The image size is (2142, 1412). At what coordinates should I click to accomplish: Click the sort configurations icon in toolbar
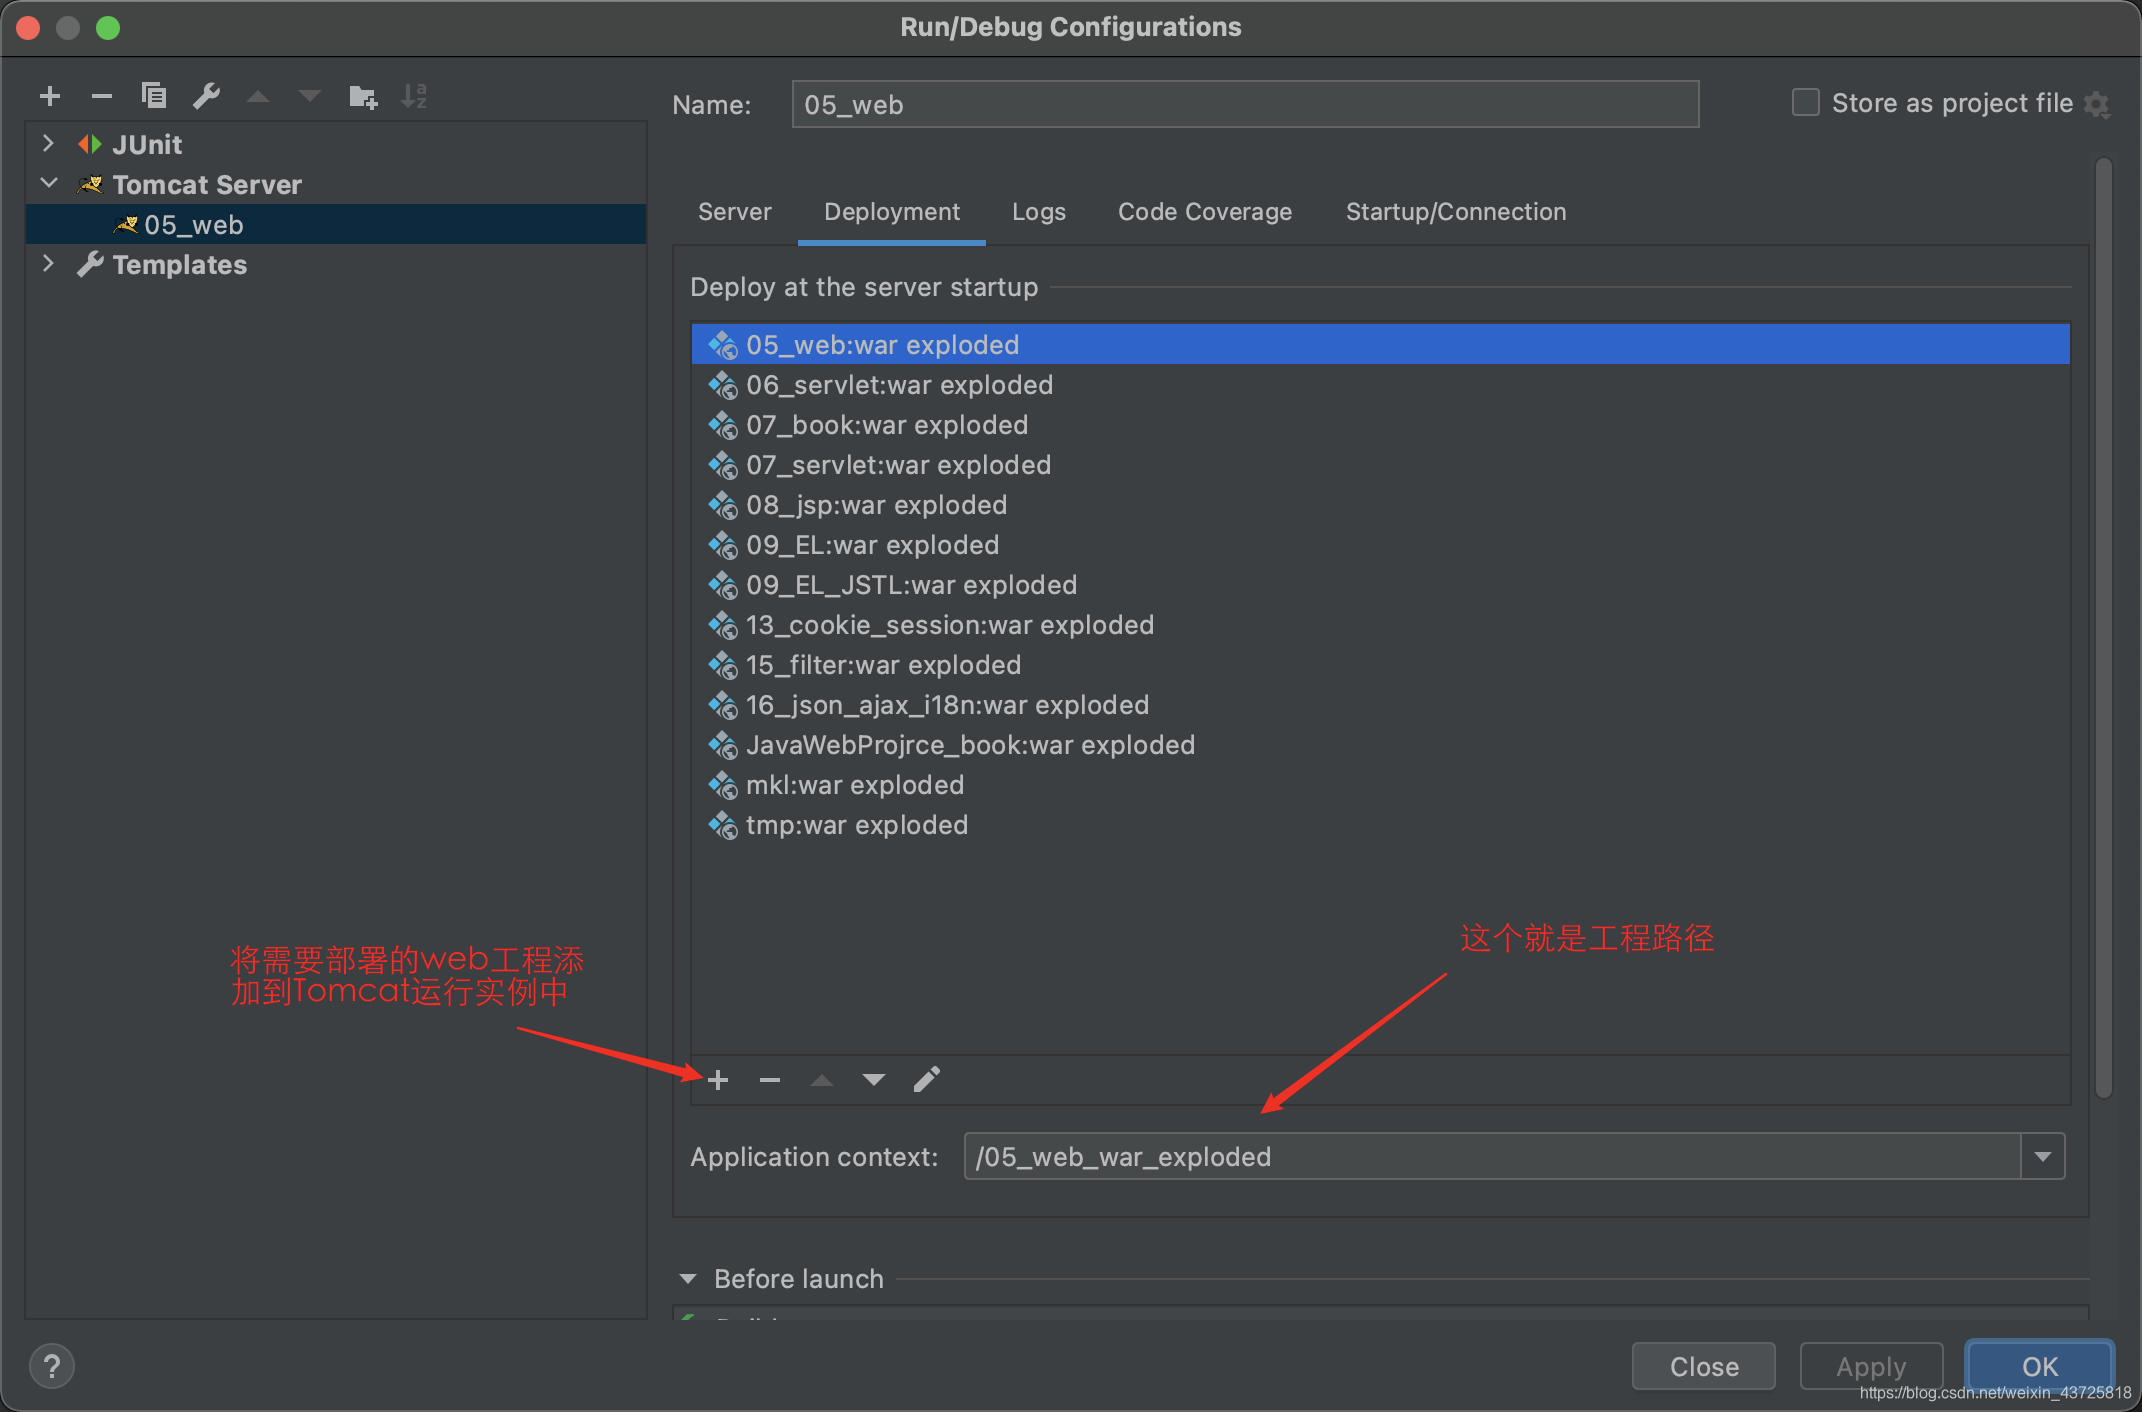(418, 101)
